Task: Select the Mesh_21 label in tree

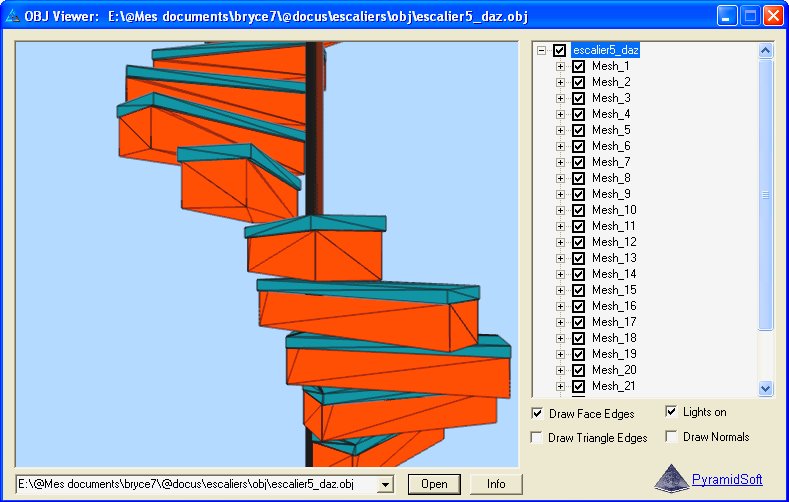Action: click(613, 386)
